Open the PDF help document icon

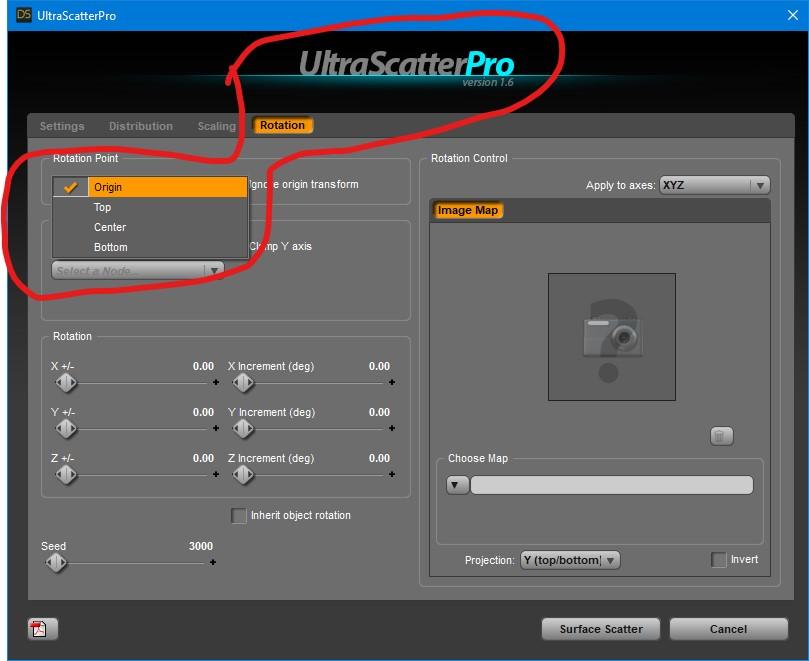(x=42, y=628)
